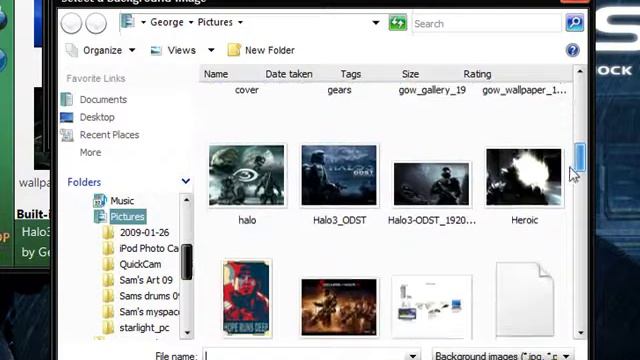Select the blank document file icon

(x=524, y=300)
